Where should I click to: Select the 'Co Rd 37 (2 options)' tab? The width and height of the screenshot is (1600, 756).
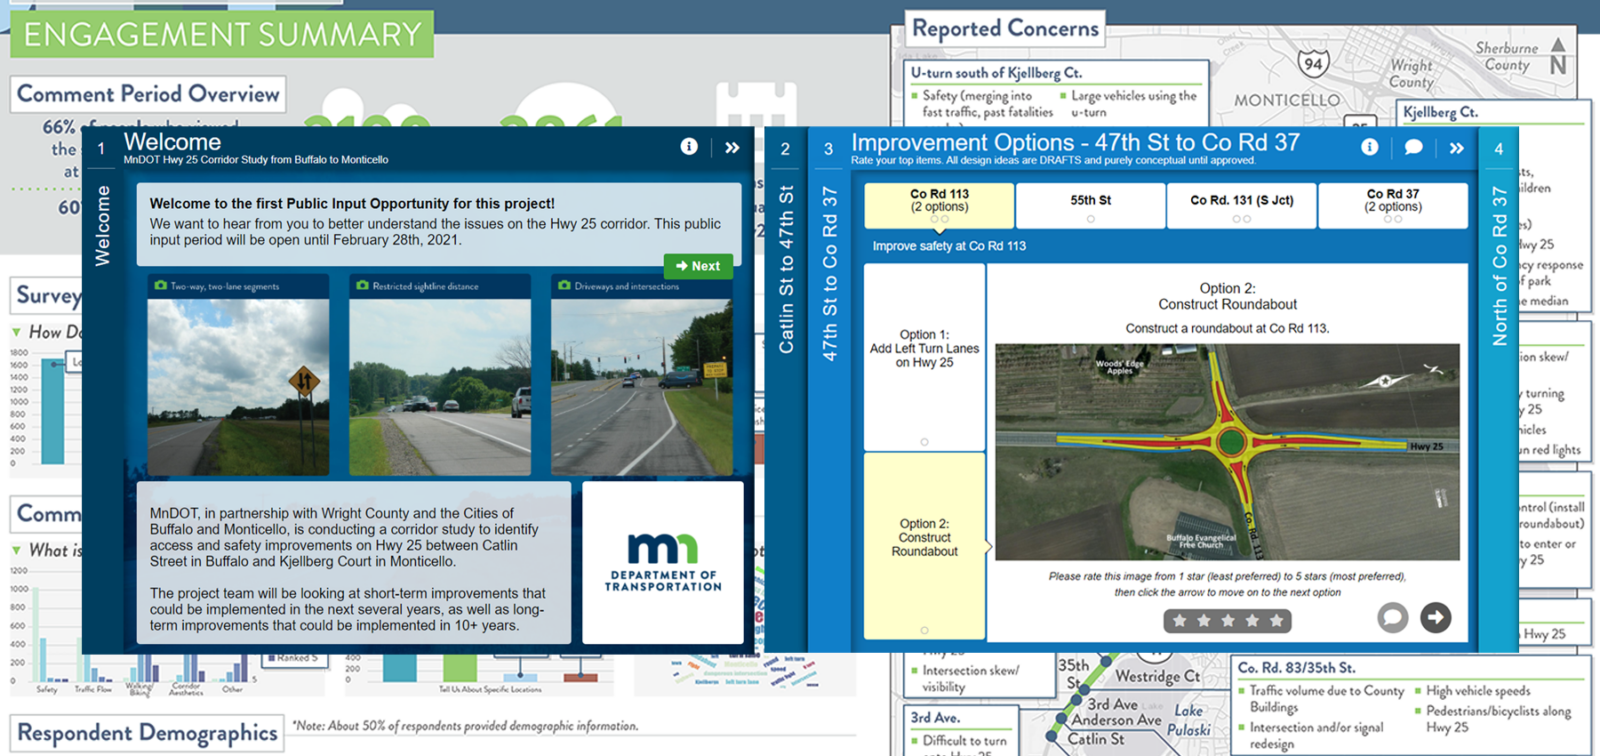(1393, 205)
